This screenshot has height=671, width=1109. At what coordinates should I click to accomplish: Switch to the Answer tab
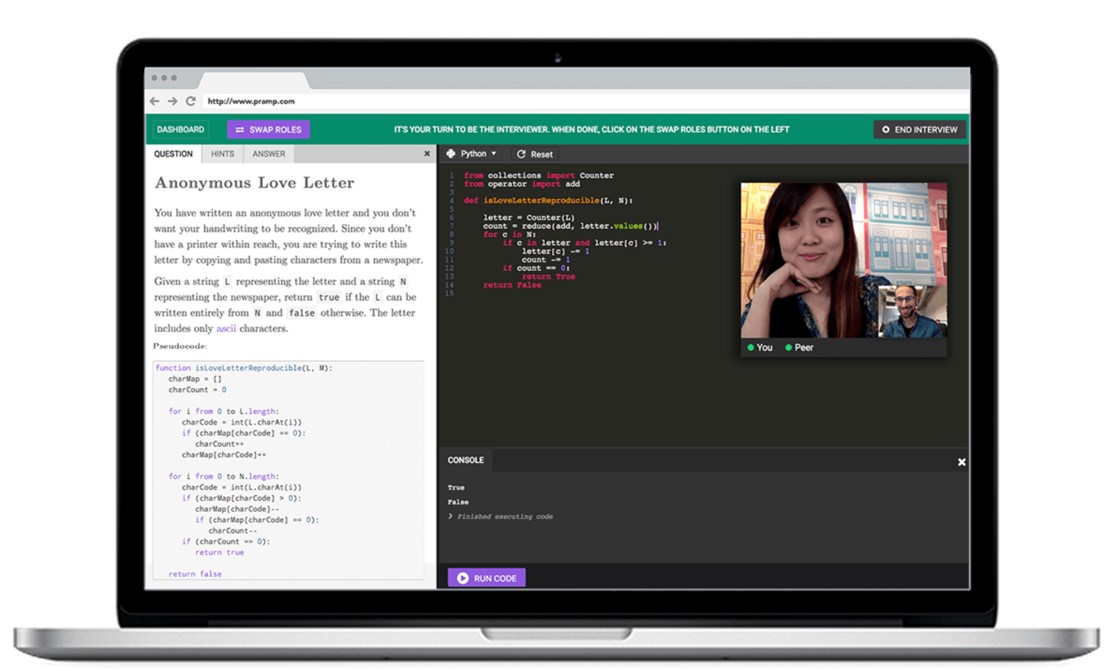[269, 153]
